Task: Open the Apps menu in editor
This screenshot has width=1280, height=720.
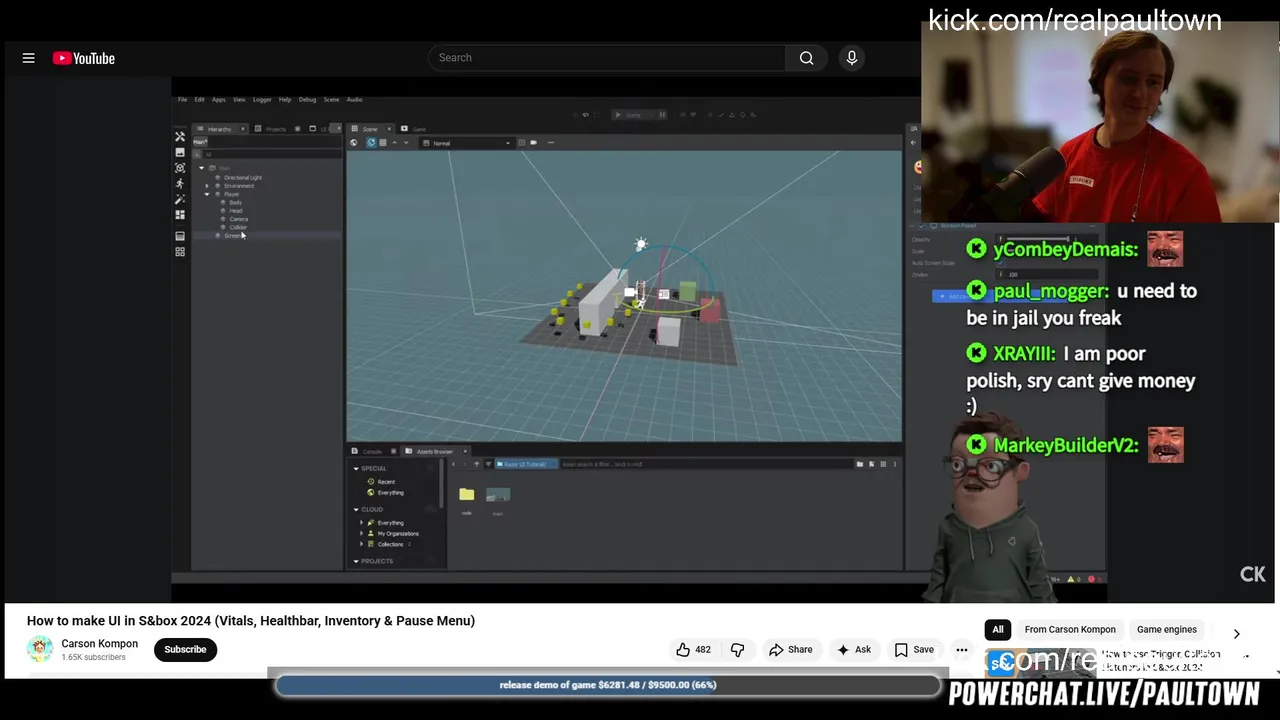Action: click(219, 100)
